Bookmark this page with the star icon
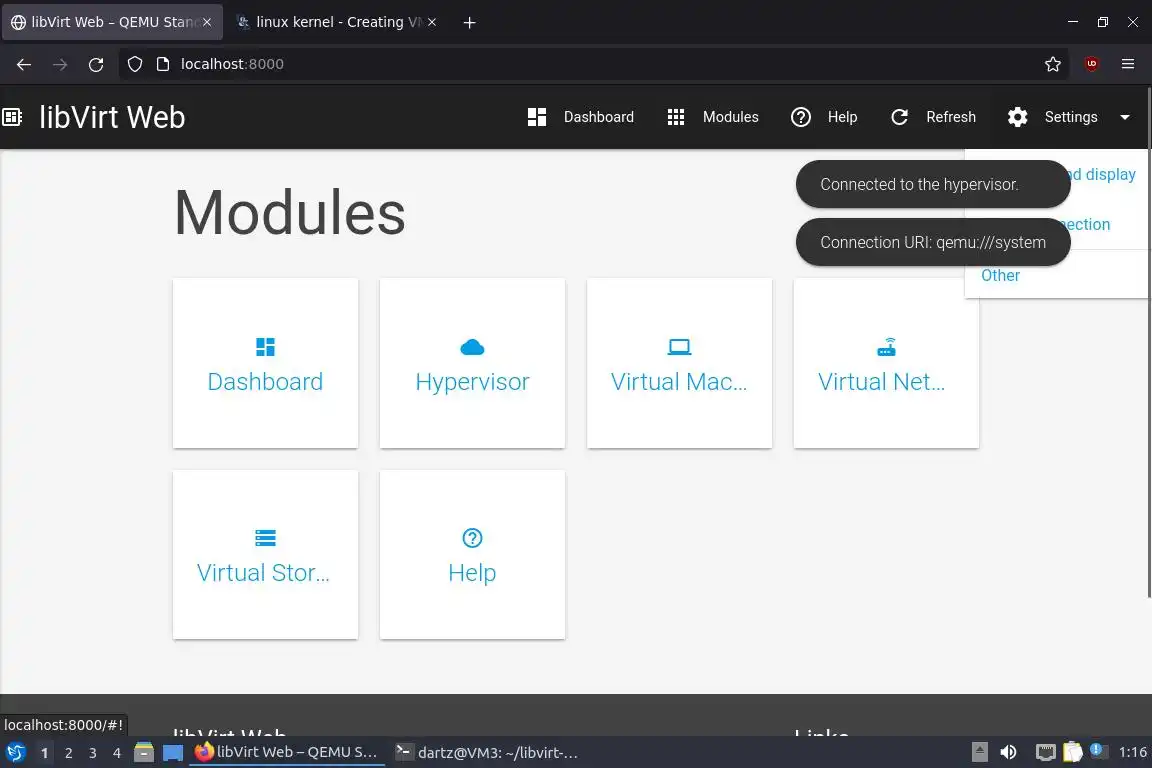Viewport: 1152px width, 768px height. click(x=1053, y=65)
